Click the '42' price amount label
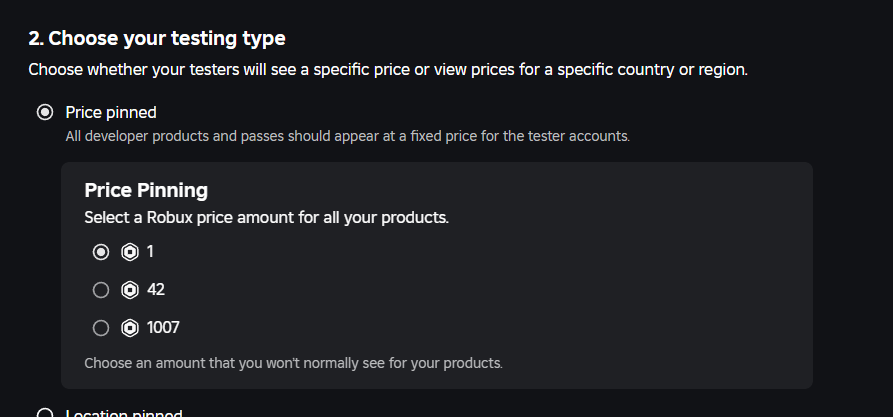Image resolution: width=893 pixels, height=417 pixels. pos(156,290)
